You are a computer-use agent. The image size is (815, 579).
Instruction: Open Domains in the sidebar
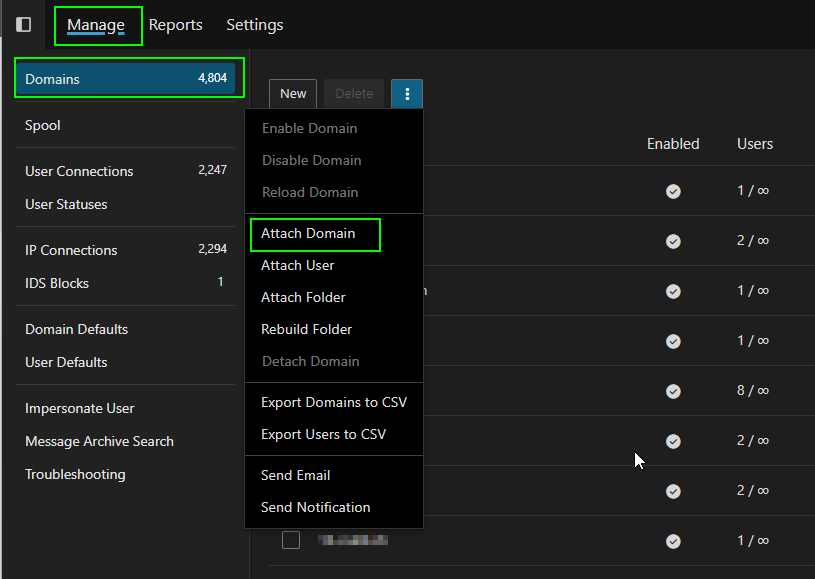pos(125,79)
